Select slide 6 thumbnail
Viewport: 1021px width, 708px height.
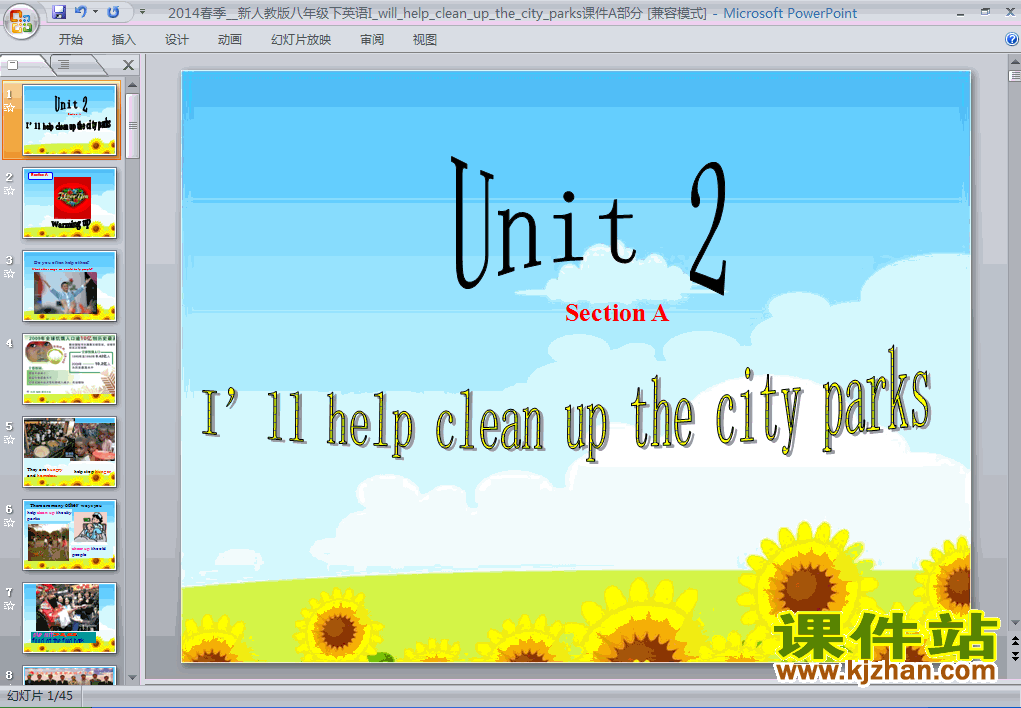click(x=70, y=535)
